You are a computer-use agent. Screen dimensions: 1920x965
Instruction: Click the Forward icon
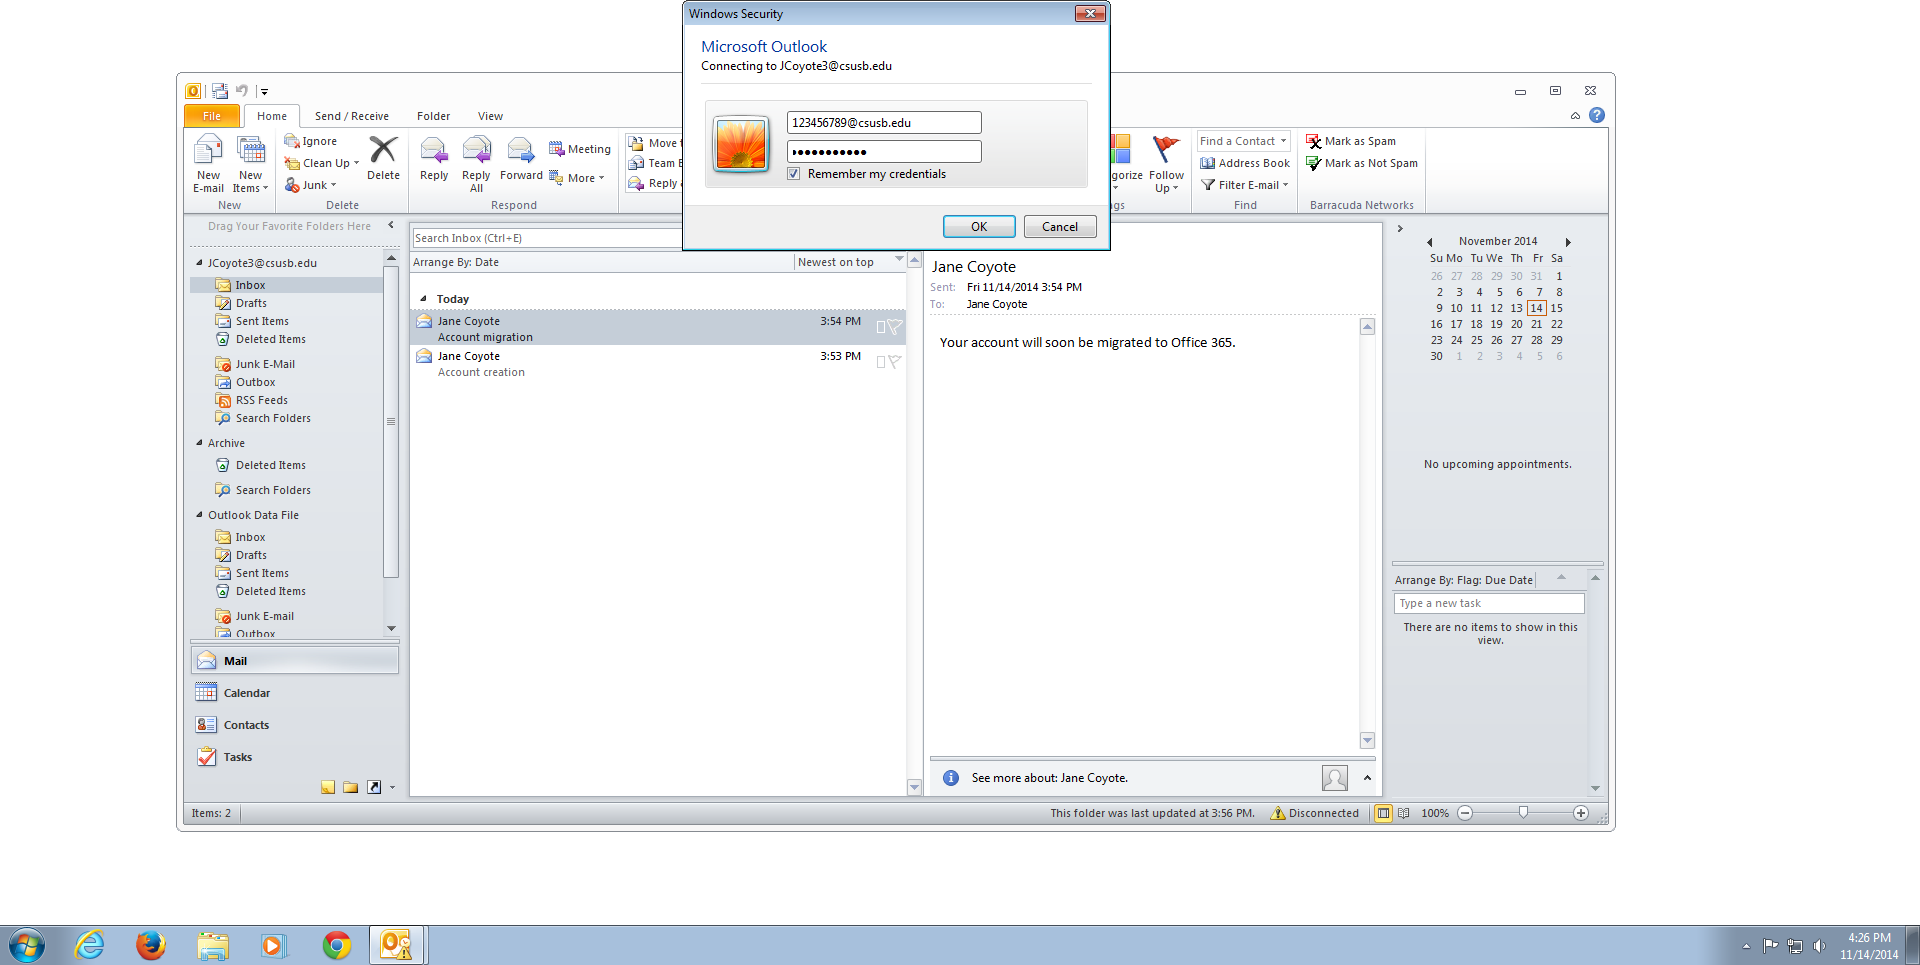(x=521, y=151)
